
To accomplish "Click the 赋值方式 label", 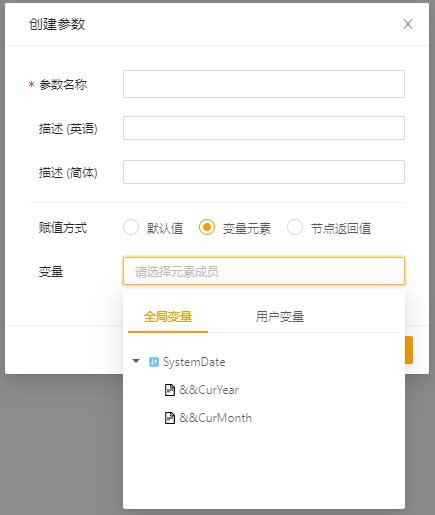I will coord(63,228).
